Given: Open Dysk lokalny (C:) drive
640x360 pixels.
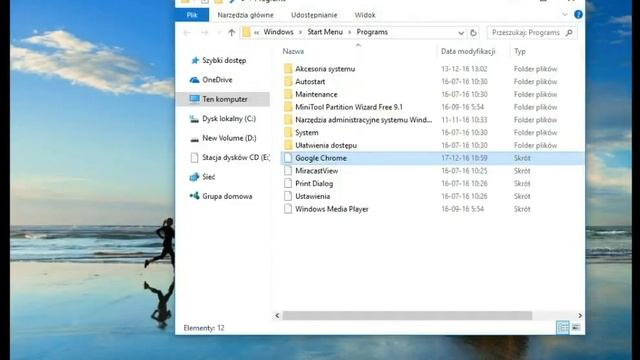Looking at the screenshot, I should click(x=229, y=119).
